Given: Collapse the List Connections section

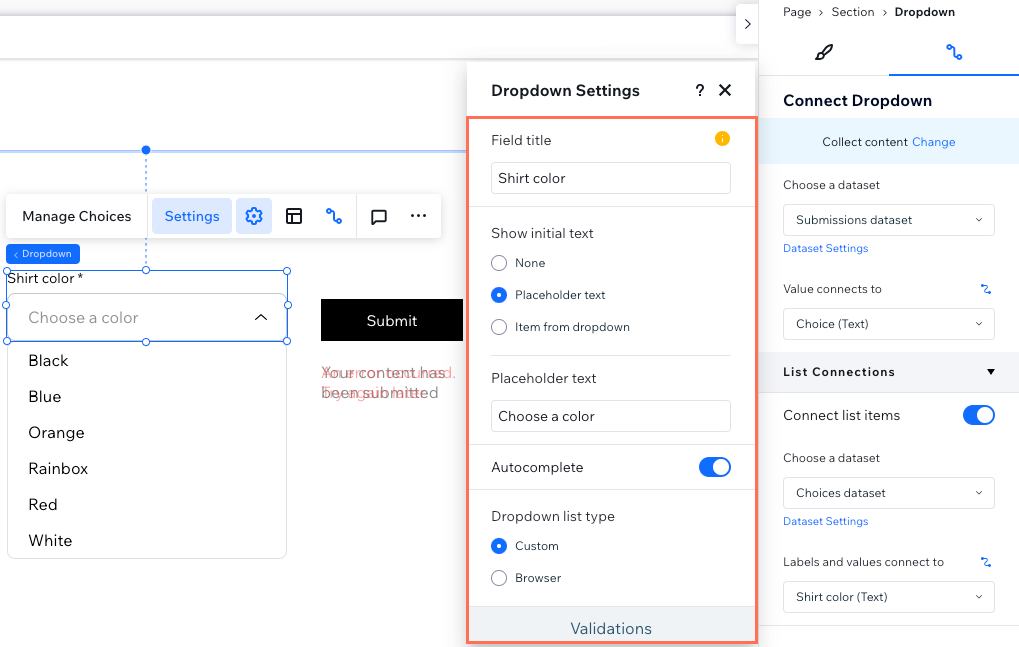Looking at the screenshot, I should click(x=990, y=372).
